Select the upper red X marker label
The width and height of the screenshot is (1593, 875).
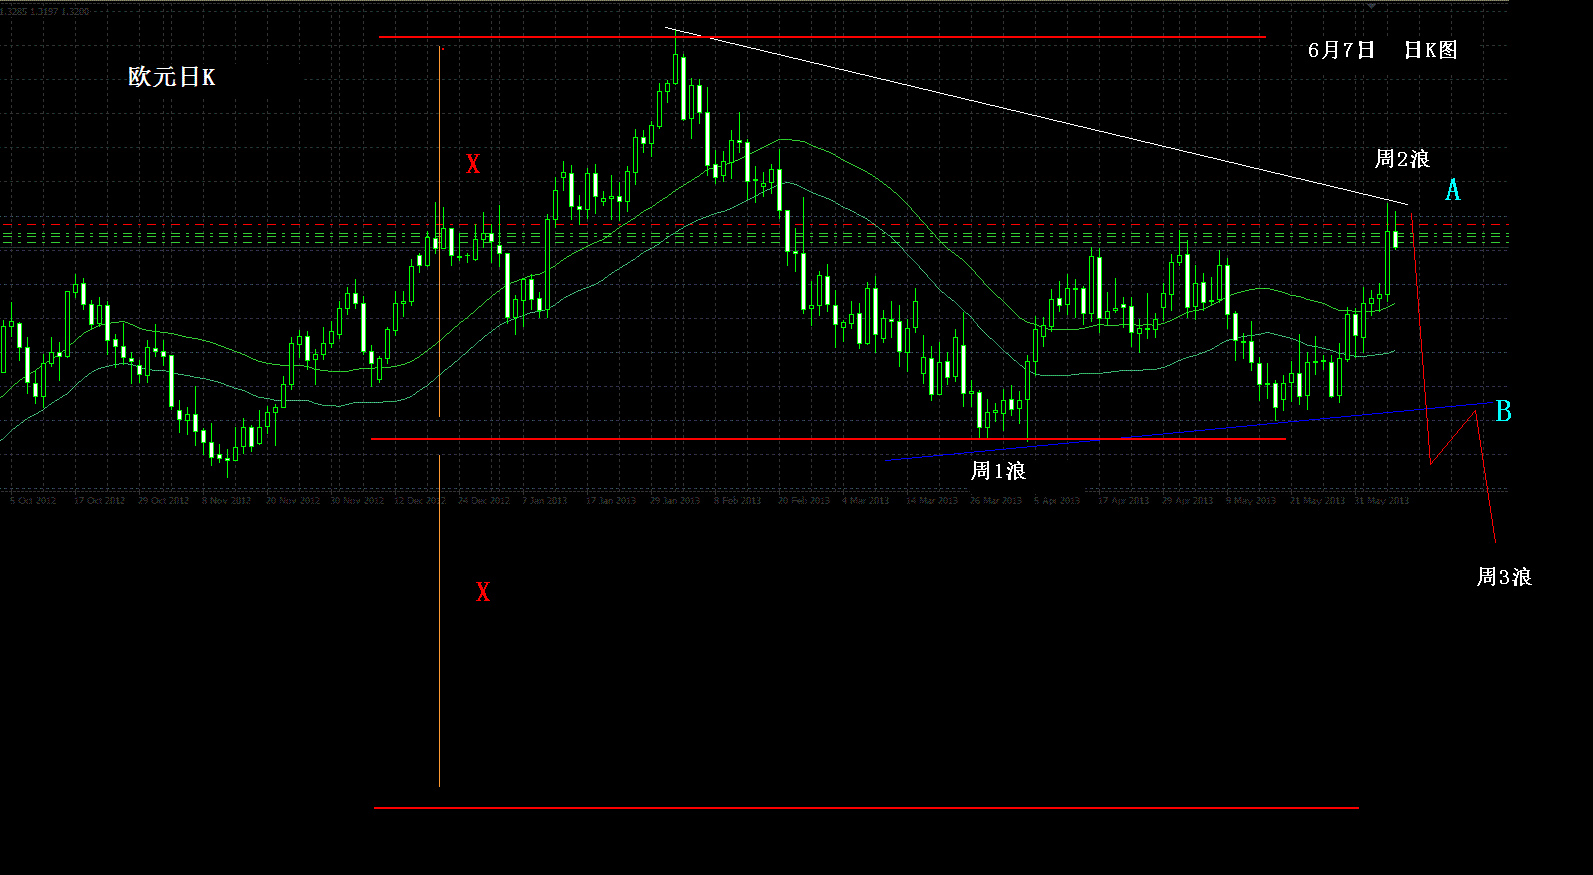point(473,164)
